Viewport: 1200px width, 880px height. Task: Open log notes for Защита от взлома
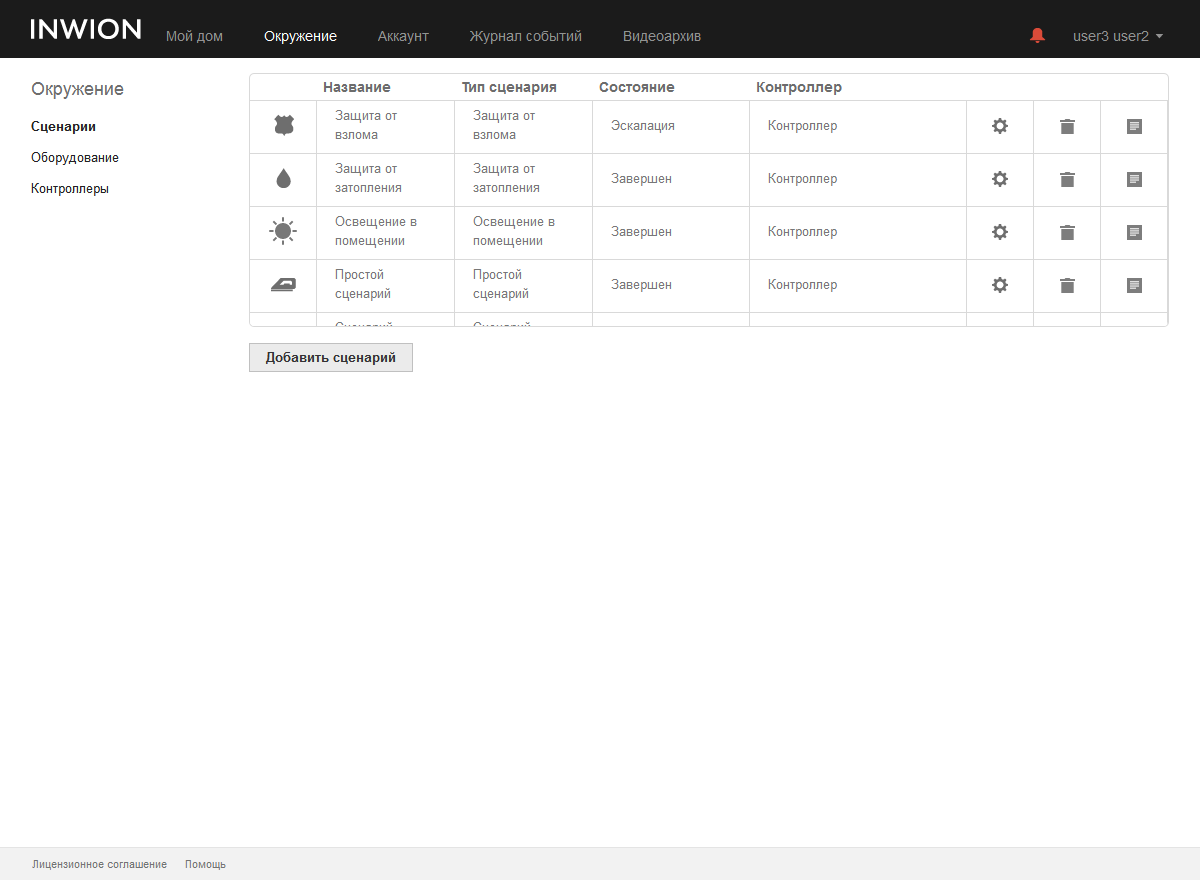[x=1134, y=126]
